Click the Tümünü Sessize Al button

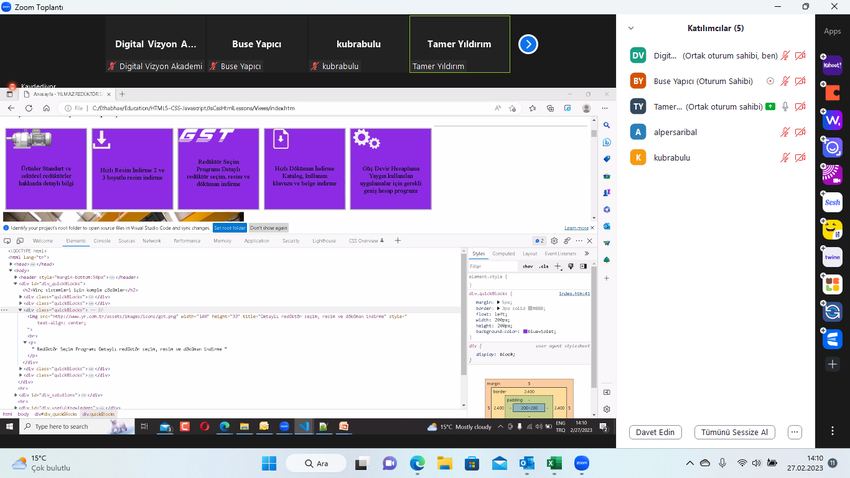click(735, 432)
